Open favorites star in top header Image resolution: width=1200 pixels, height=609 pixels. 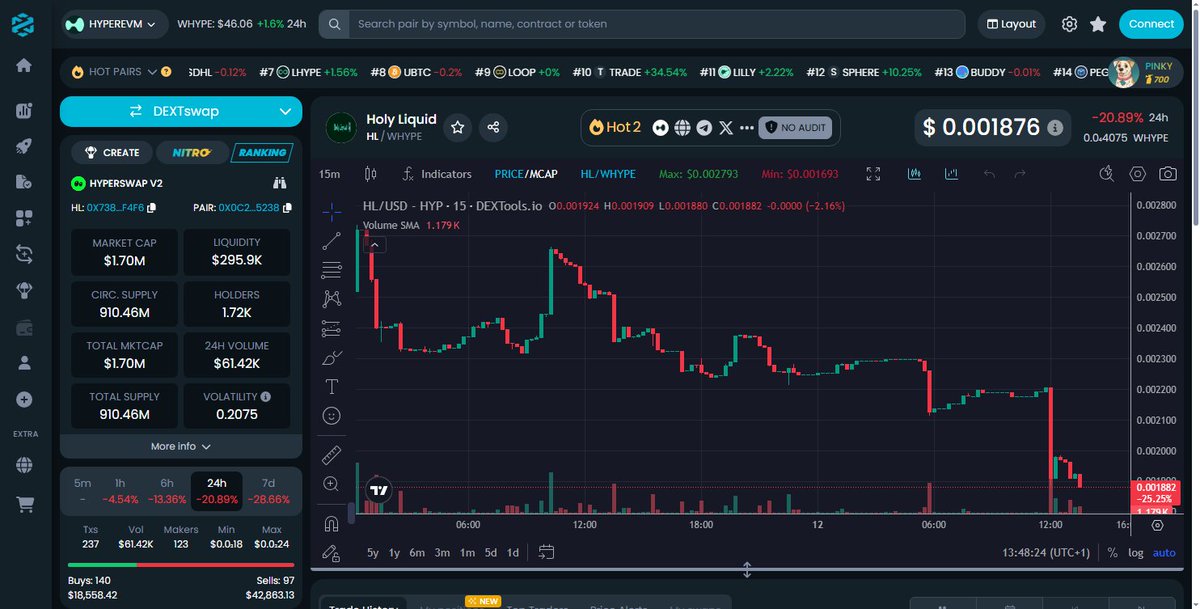click(1098, 24)
